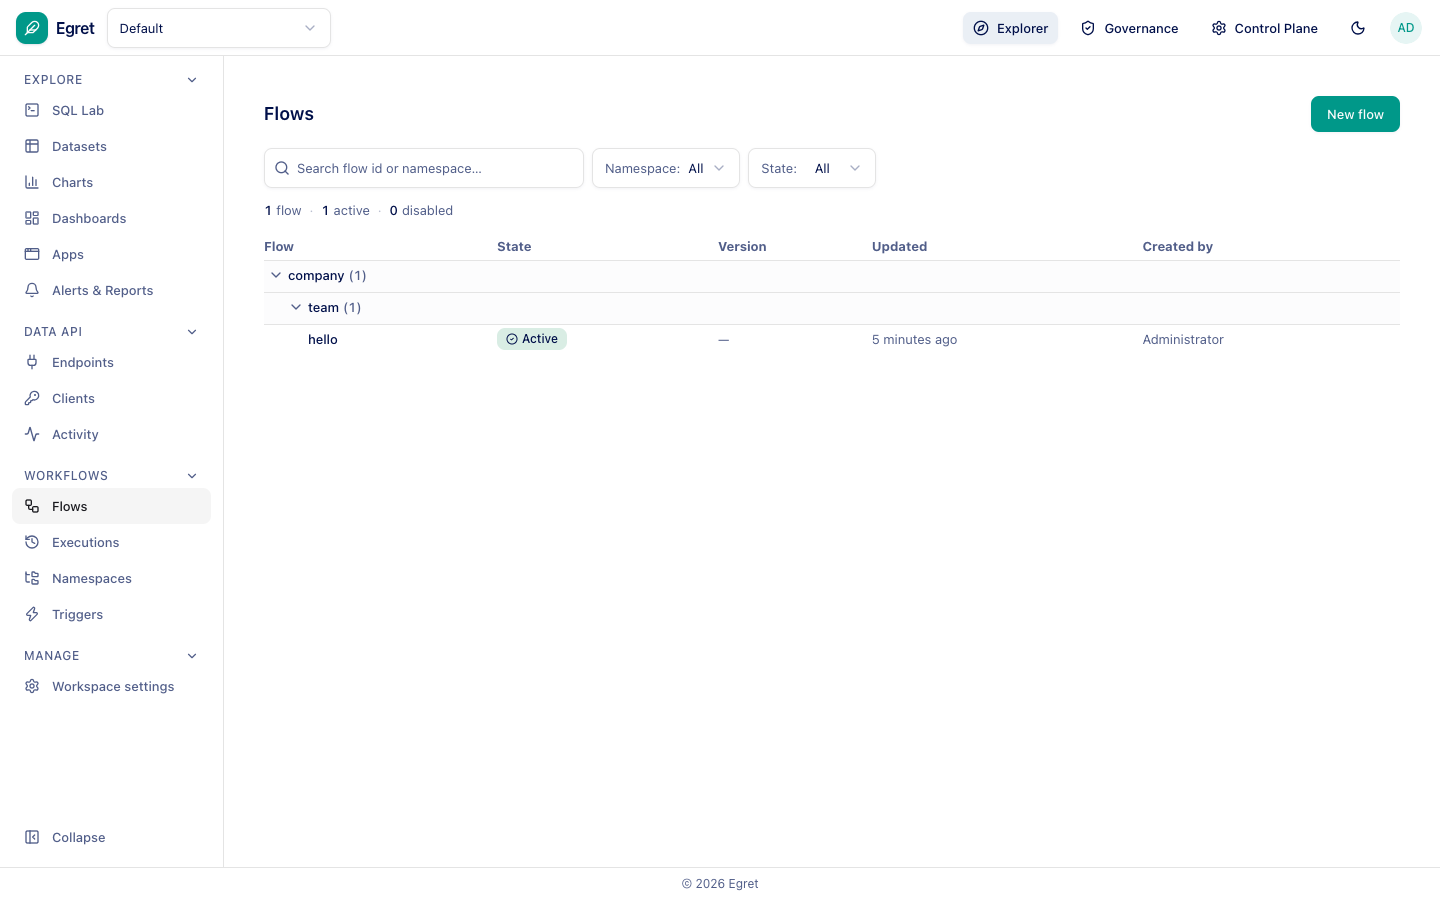Open Alerts & Reports
The width and height of the screenshot is (1440, 900).
[x=111, y=290]
